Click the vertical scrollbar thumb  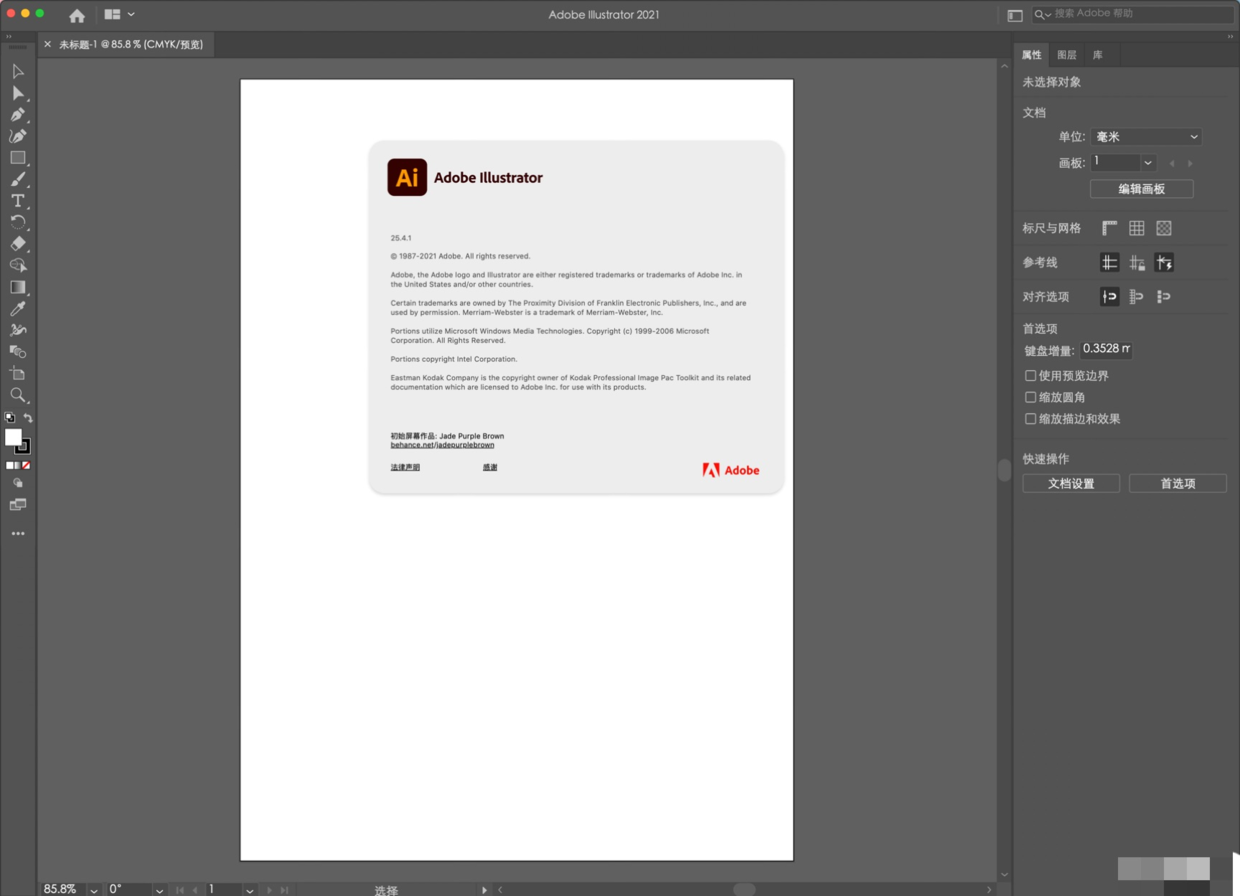1004,470
